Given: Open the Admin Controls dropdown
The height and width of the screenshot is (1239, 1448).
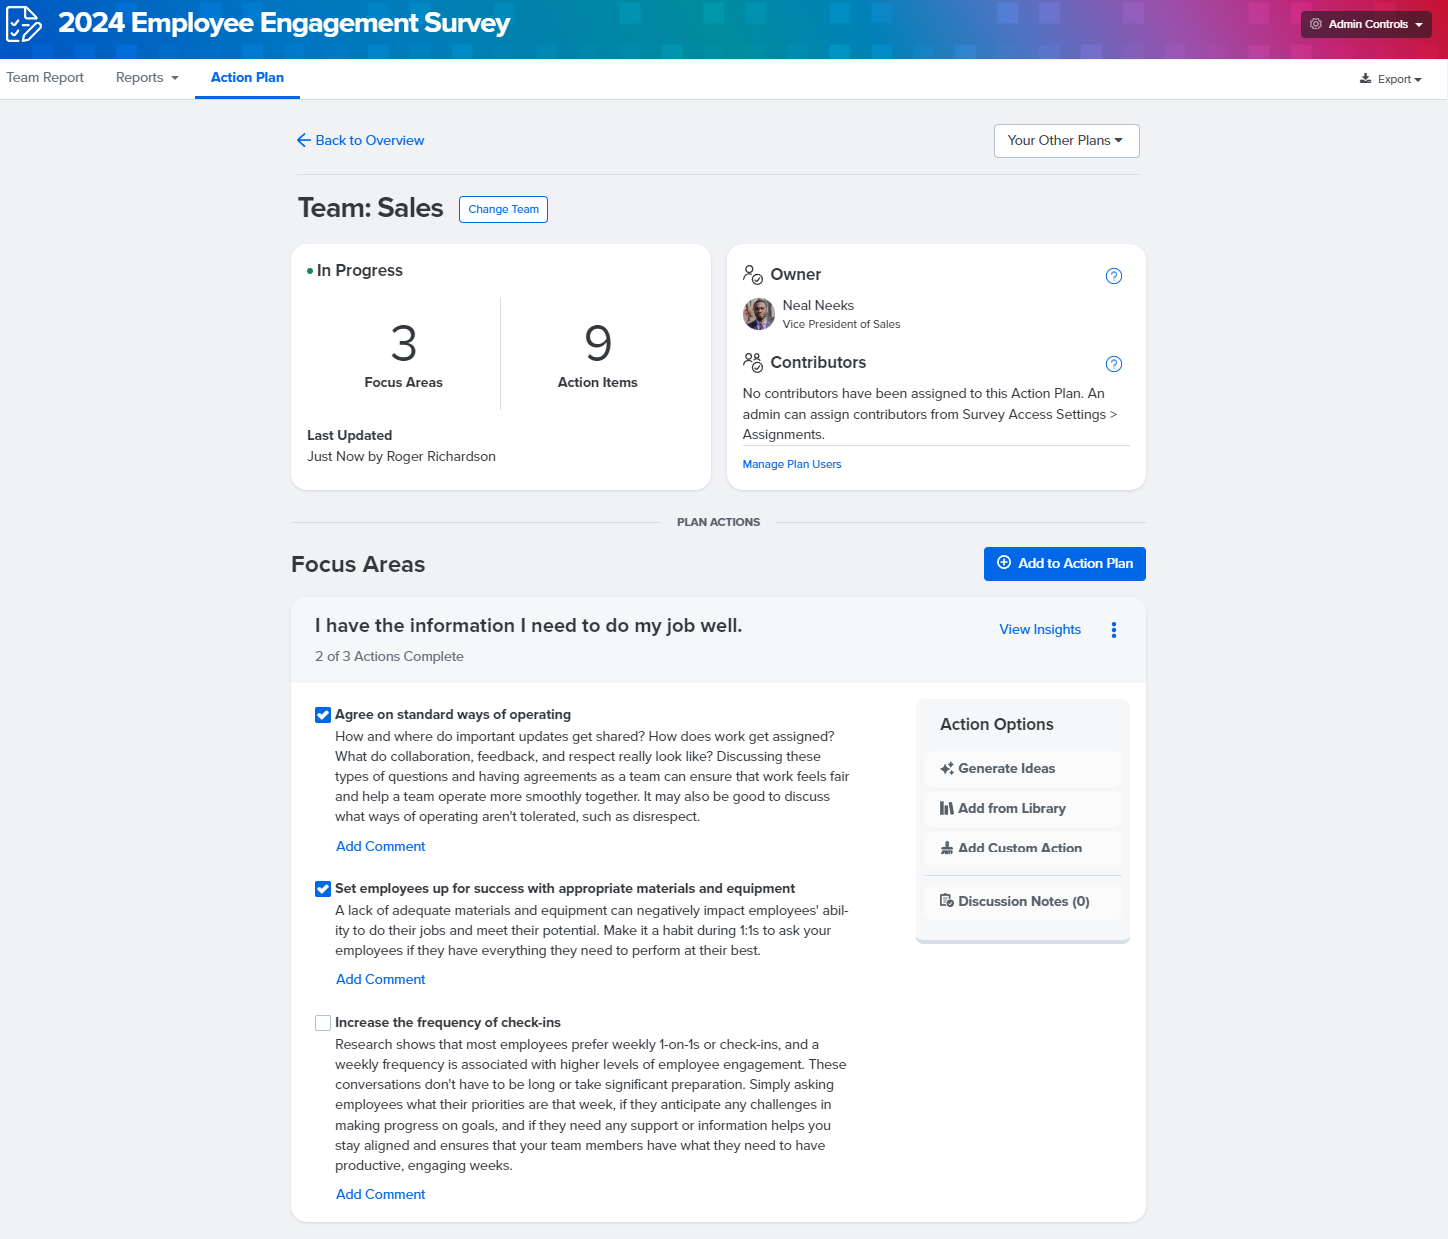Looking at the screenshot, I should [1365, 24].
